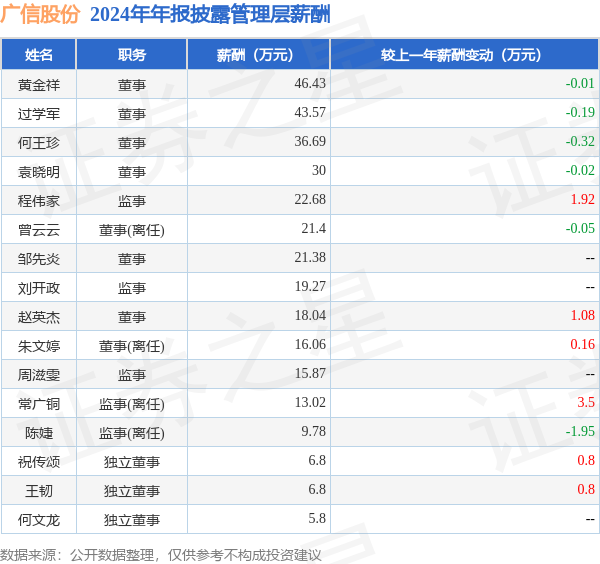Image resolution: width=600 pixels, height=564 pixels.
Task: Click the 2024年年报披露管理层薪酬 heading
Action: pyautogui.click(x=210, y=15)
